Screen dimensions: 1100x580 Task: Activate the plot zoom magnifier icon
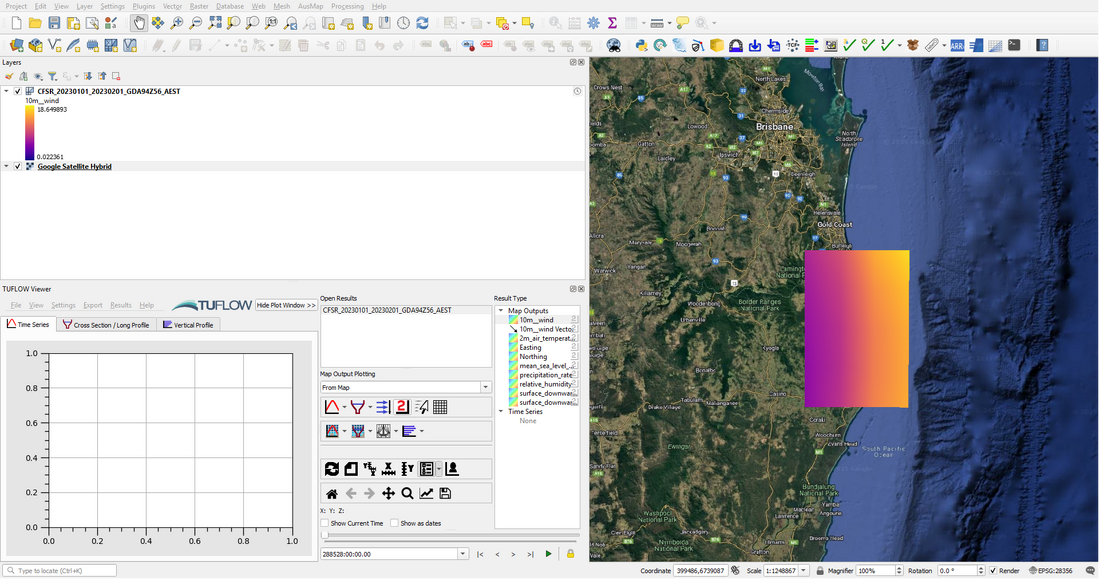pyautogui.click(x=408, y=493)
